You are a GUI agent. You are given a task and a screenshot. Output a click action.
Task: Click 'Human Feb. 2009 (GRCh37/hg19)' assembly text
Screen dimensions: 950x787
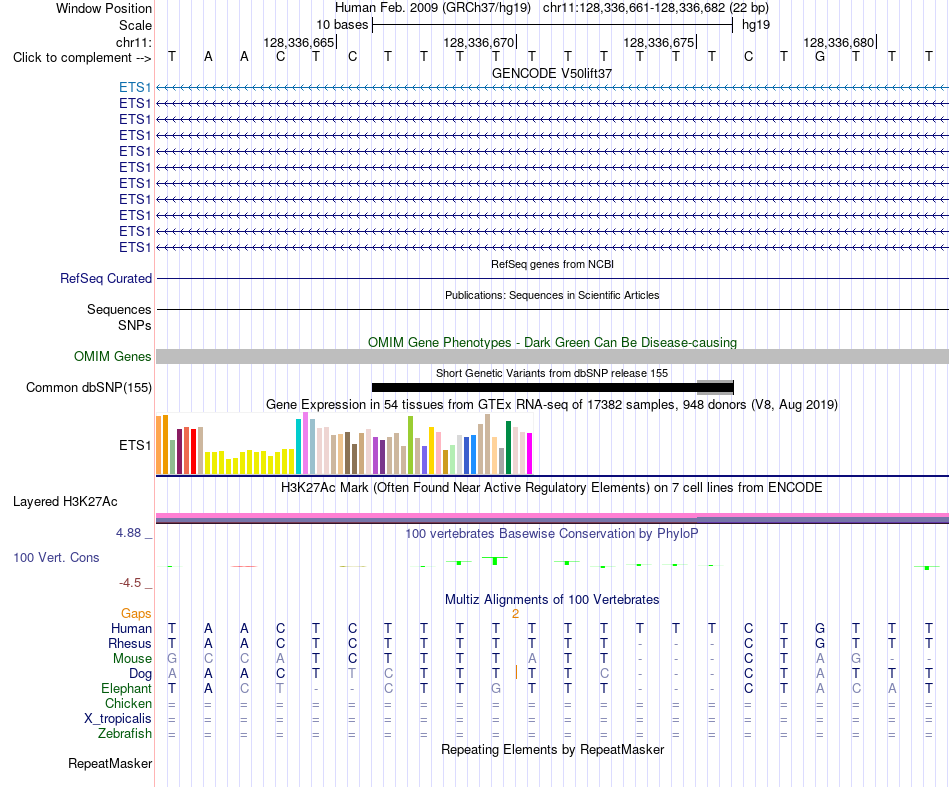[x=433, y=8]
